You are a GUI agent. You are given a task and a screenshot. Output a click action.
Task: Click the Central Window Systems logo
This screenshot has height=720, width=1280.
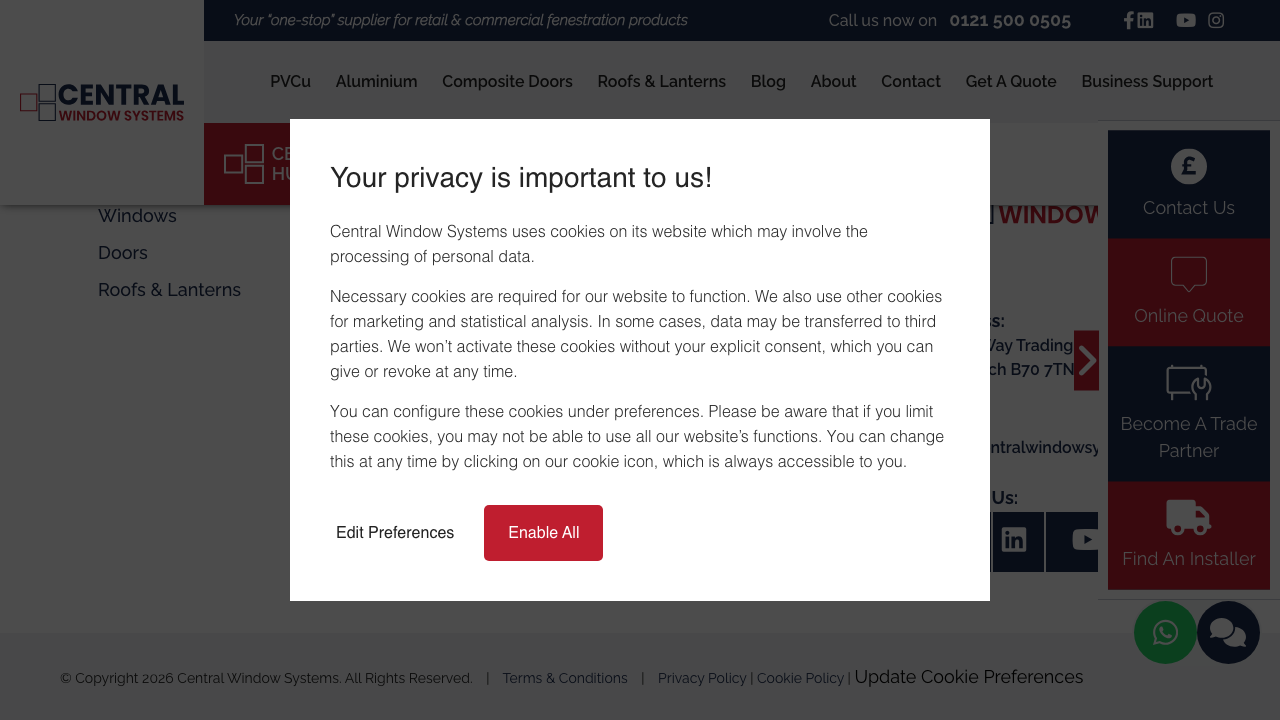[x=102, y=102]
